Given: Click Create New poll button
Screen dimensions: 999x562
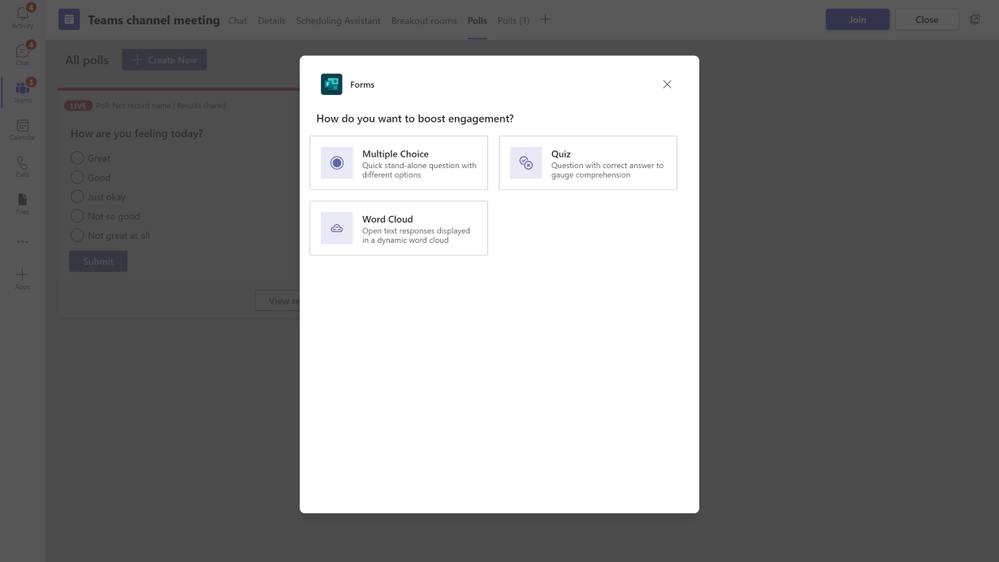Looking at the screenshot, I should point(164,60).
